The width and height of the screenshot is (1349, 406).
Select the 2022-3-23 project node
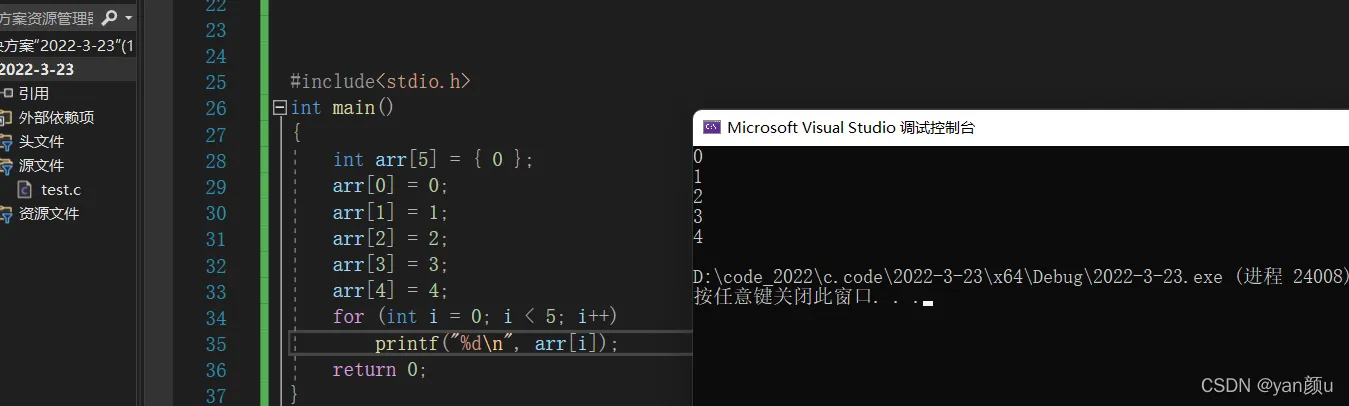[x=37, y=69]
